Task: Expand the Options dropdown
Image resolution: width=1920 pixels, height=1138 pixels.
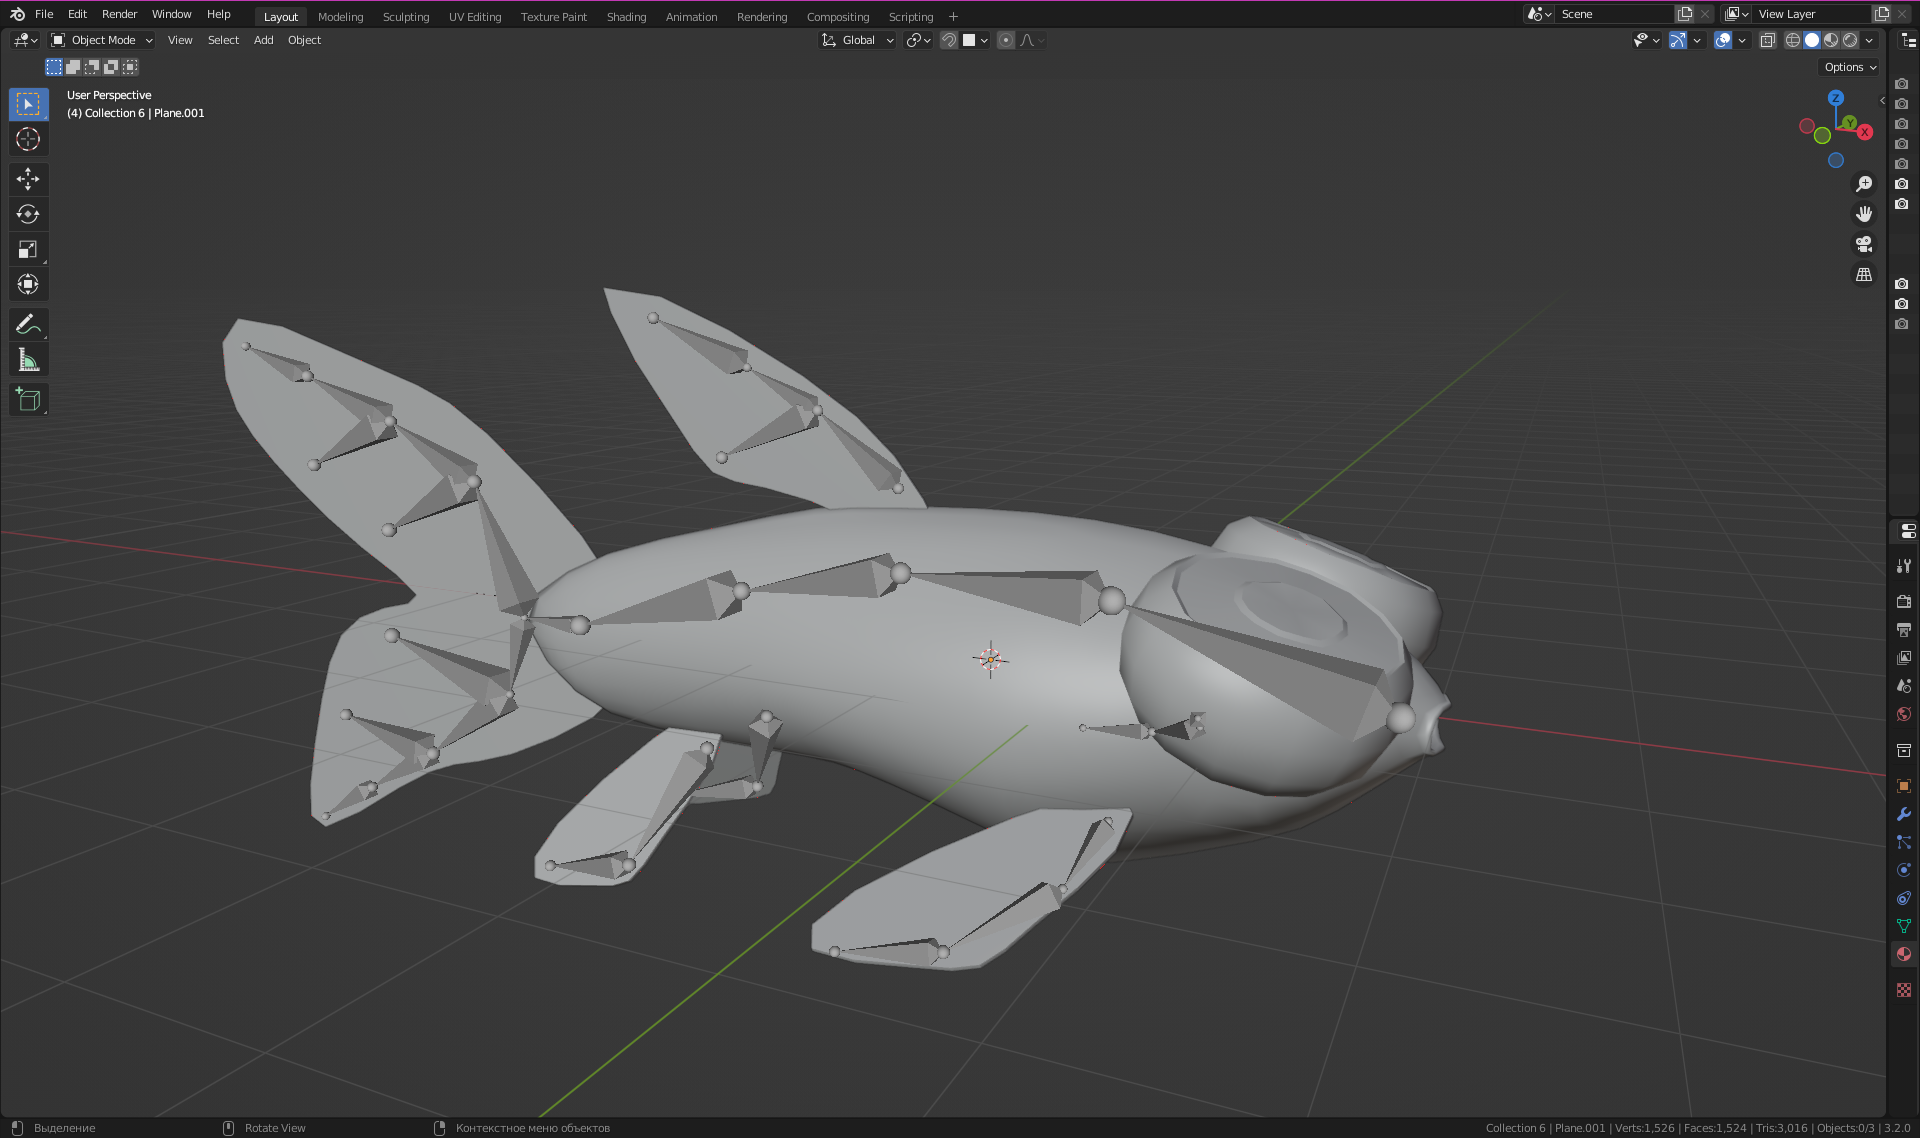Action: pos(1849,67)
